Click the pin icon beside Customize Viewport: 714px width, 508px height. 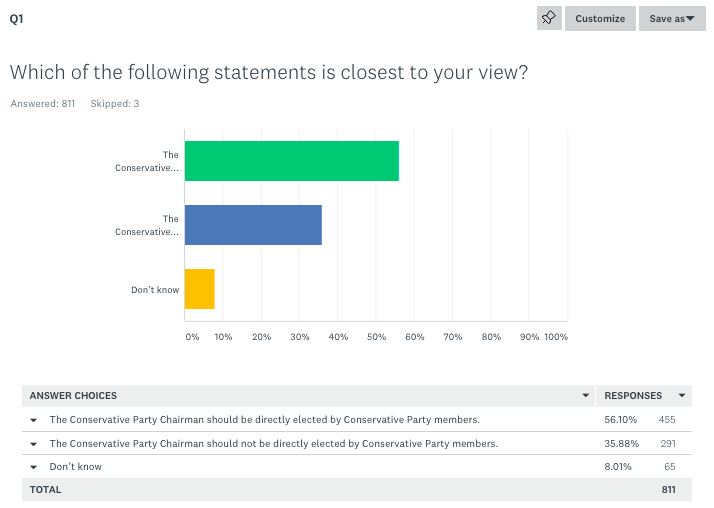click(549, 18)
